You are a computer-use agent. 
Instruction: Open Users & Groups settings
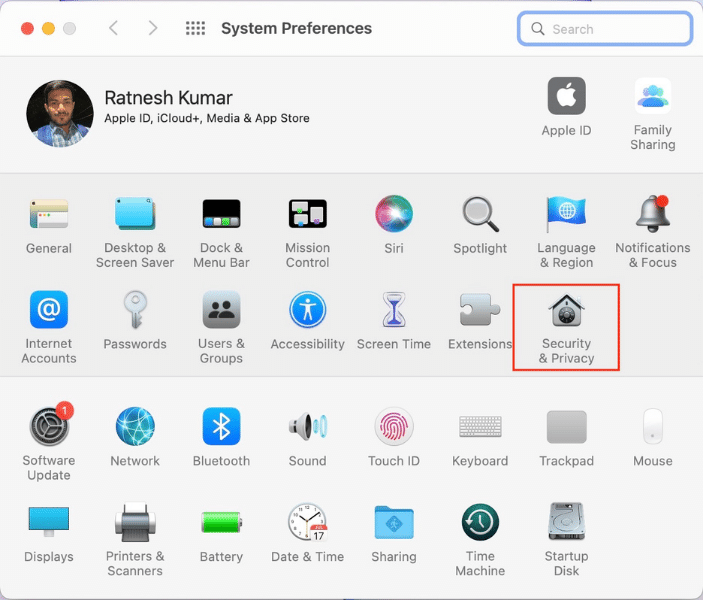[x=221, y=309]
